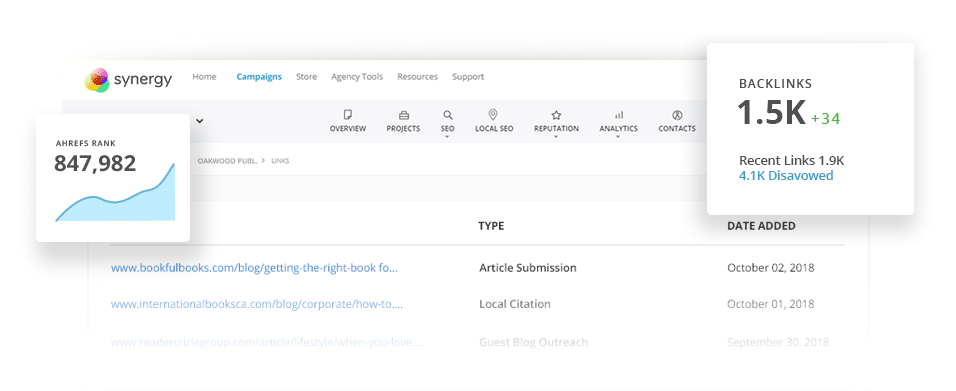
Task: Click the Guest Blog Outreach type cell
Action: click(533, 342)
